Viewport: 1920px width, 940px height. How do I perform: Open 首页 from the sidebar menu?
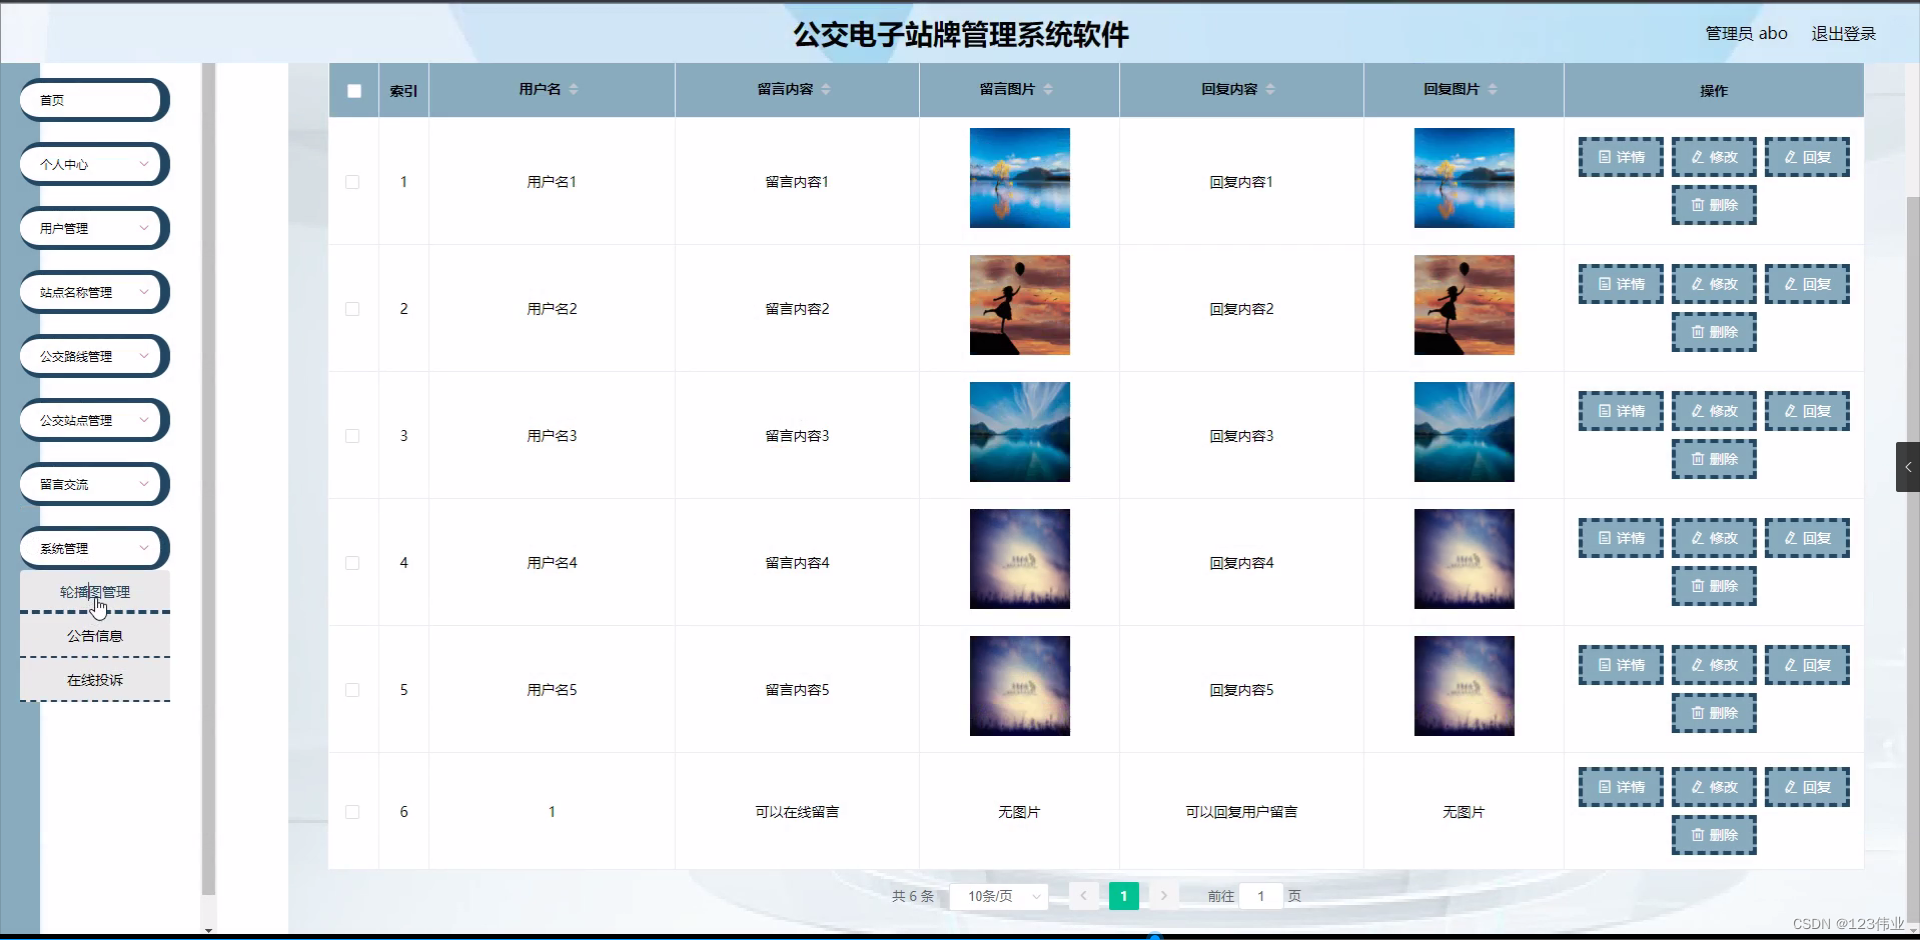pos(92,100)
